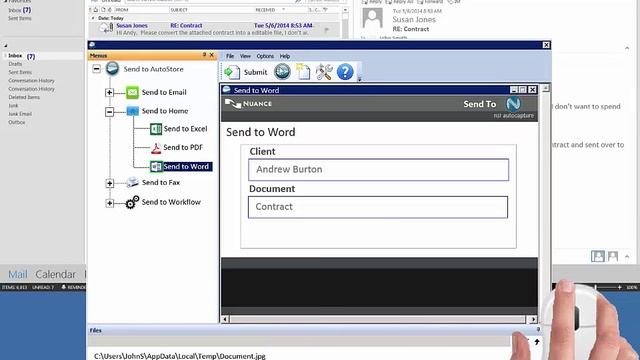The width and height of the screenshot is (640, 360).
Task: Click the Favorites Sent Items folder
Action: coord(20,18)
